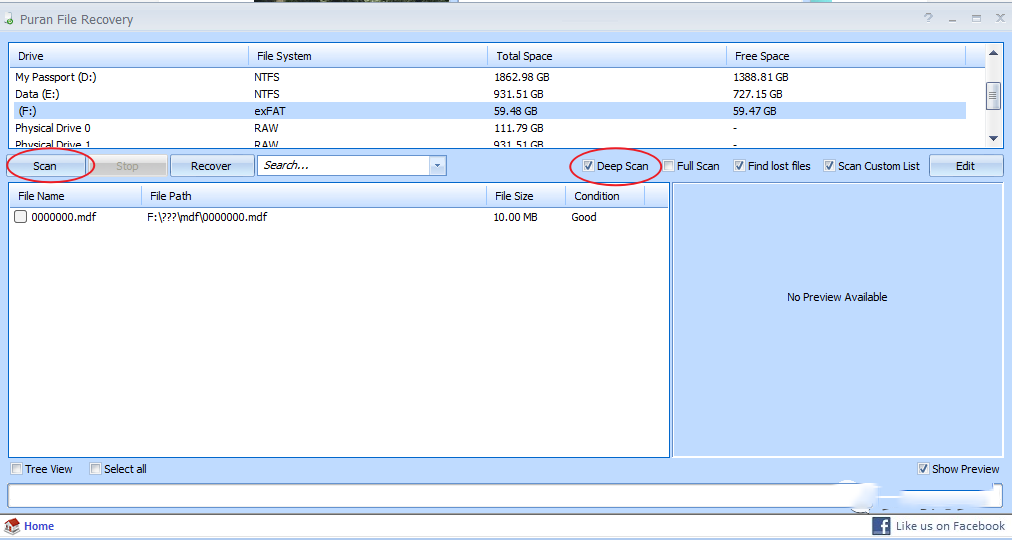This screenshot has width=1012, height=540.
Task: Sort by Free Space column header
Action: click(x=845, y=56)
